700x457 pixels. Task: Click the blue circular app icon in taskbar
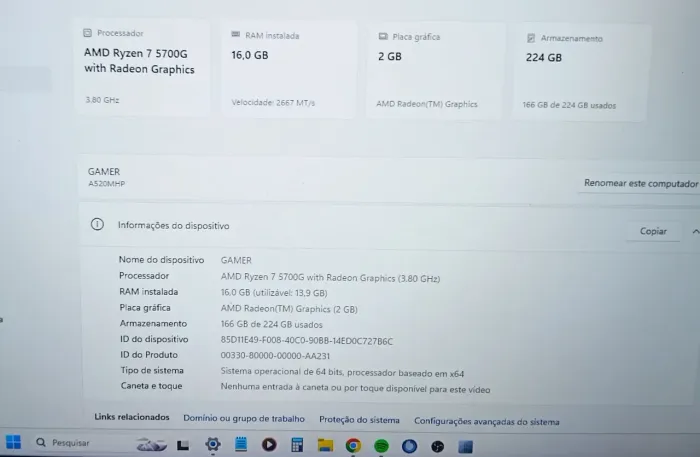tap(409, 446)
